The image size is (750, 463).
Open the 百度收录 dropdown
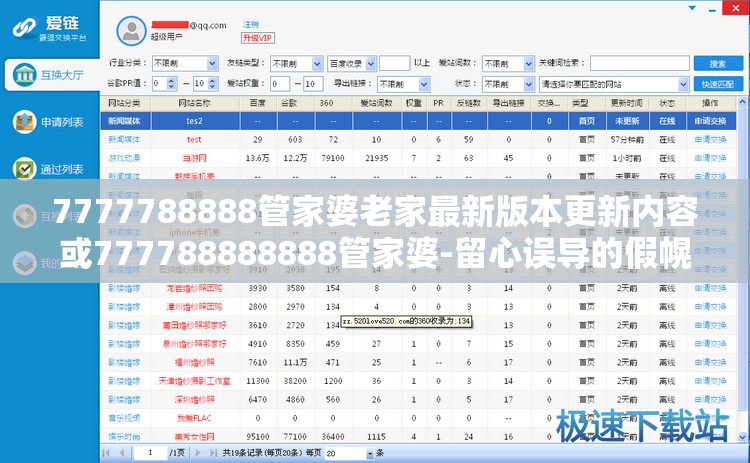click(x=371, y=63)
